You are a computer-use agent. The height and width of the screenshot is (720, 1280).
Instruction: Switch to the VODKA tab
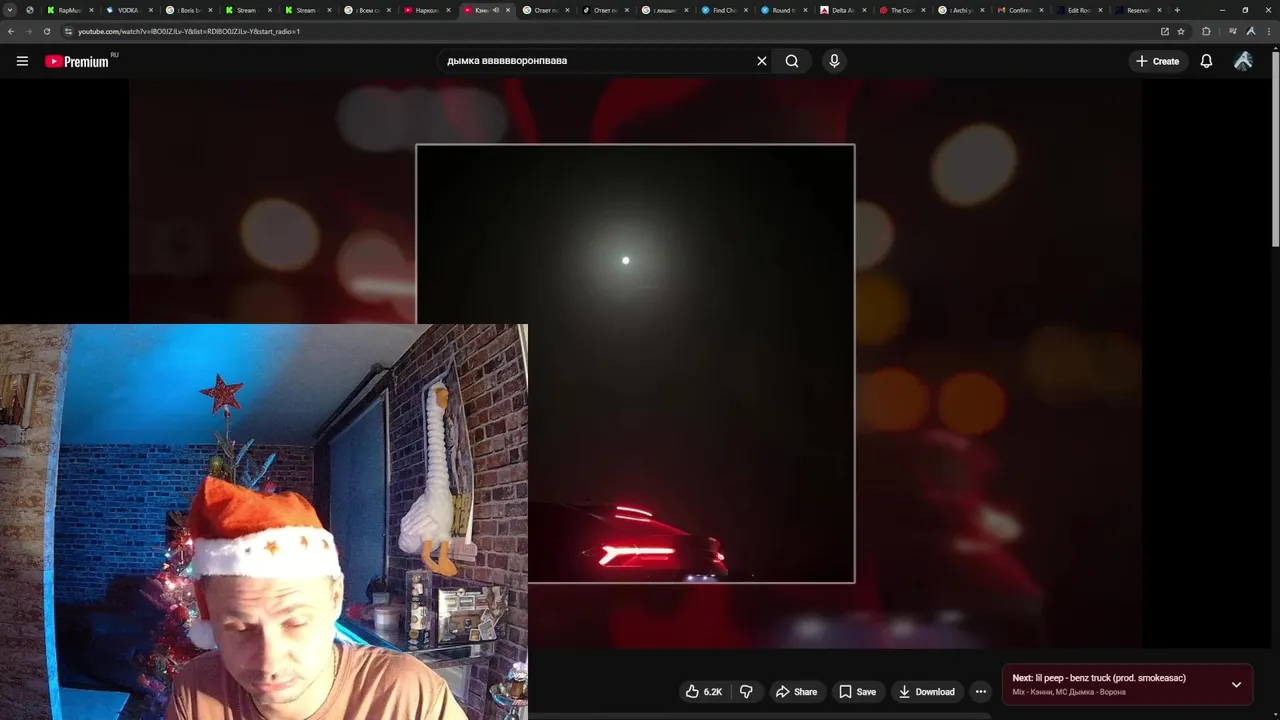coord(129,10)
